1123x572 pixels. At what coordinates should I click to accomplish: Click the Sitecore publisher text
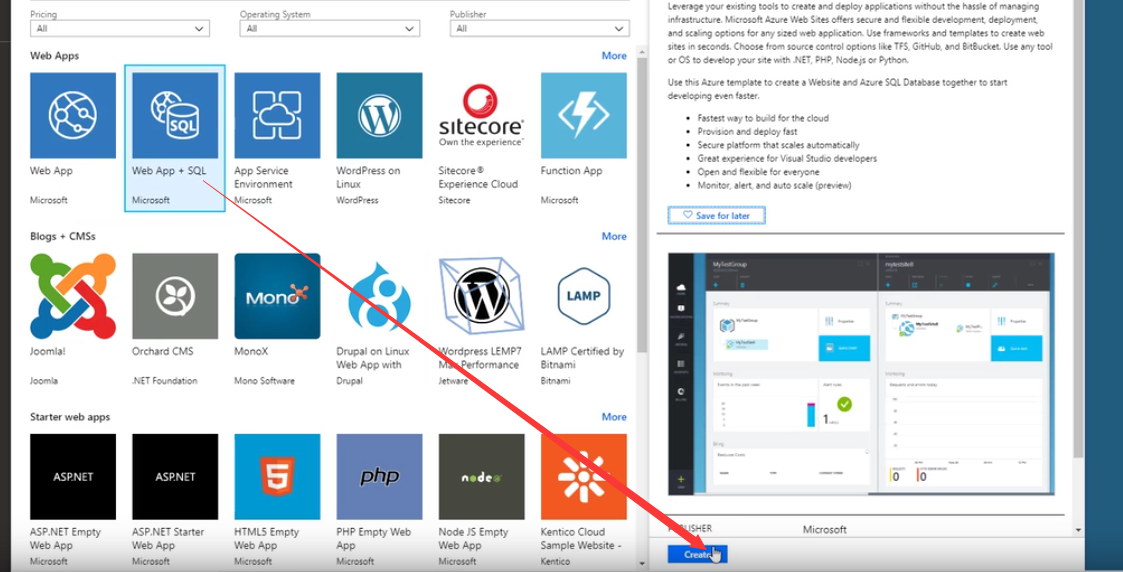[454, 200]
